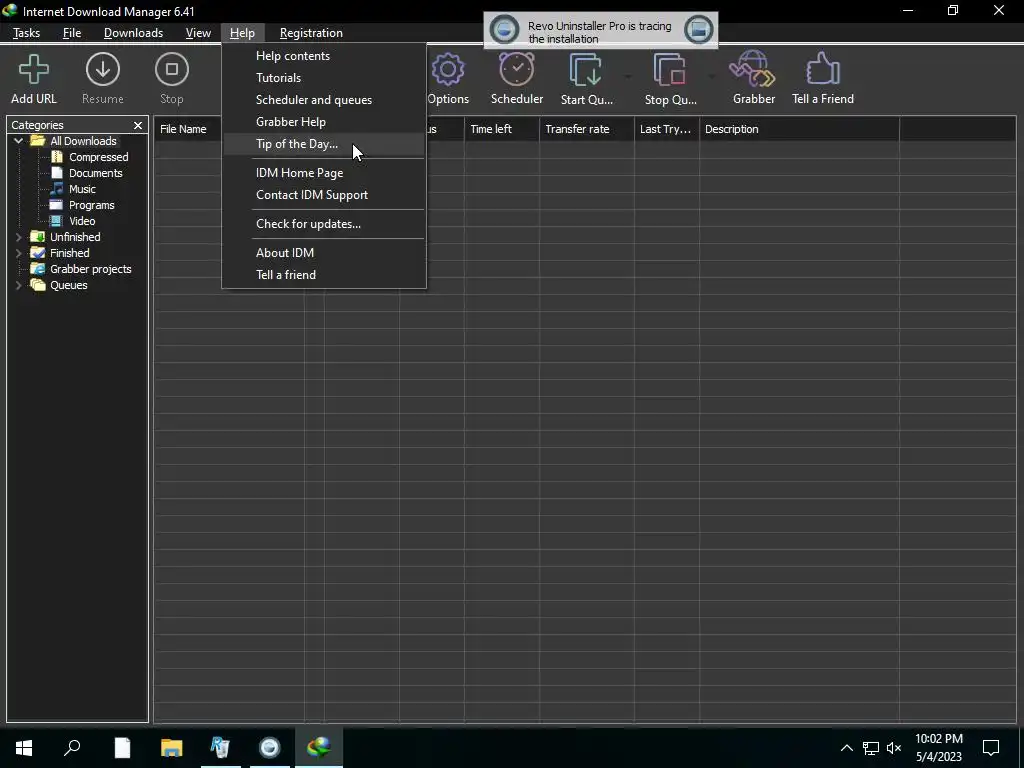Sort by Last Try column header
Viewport: 1024px width, 768px height.
[667, 129]
